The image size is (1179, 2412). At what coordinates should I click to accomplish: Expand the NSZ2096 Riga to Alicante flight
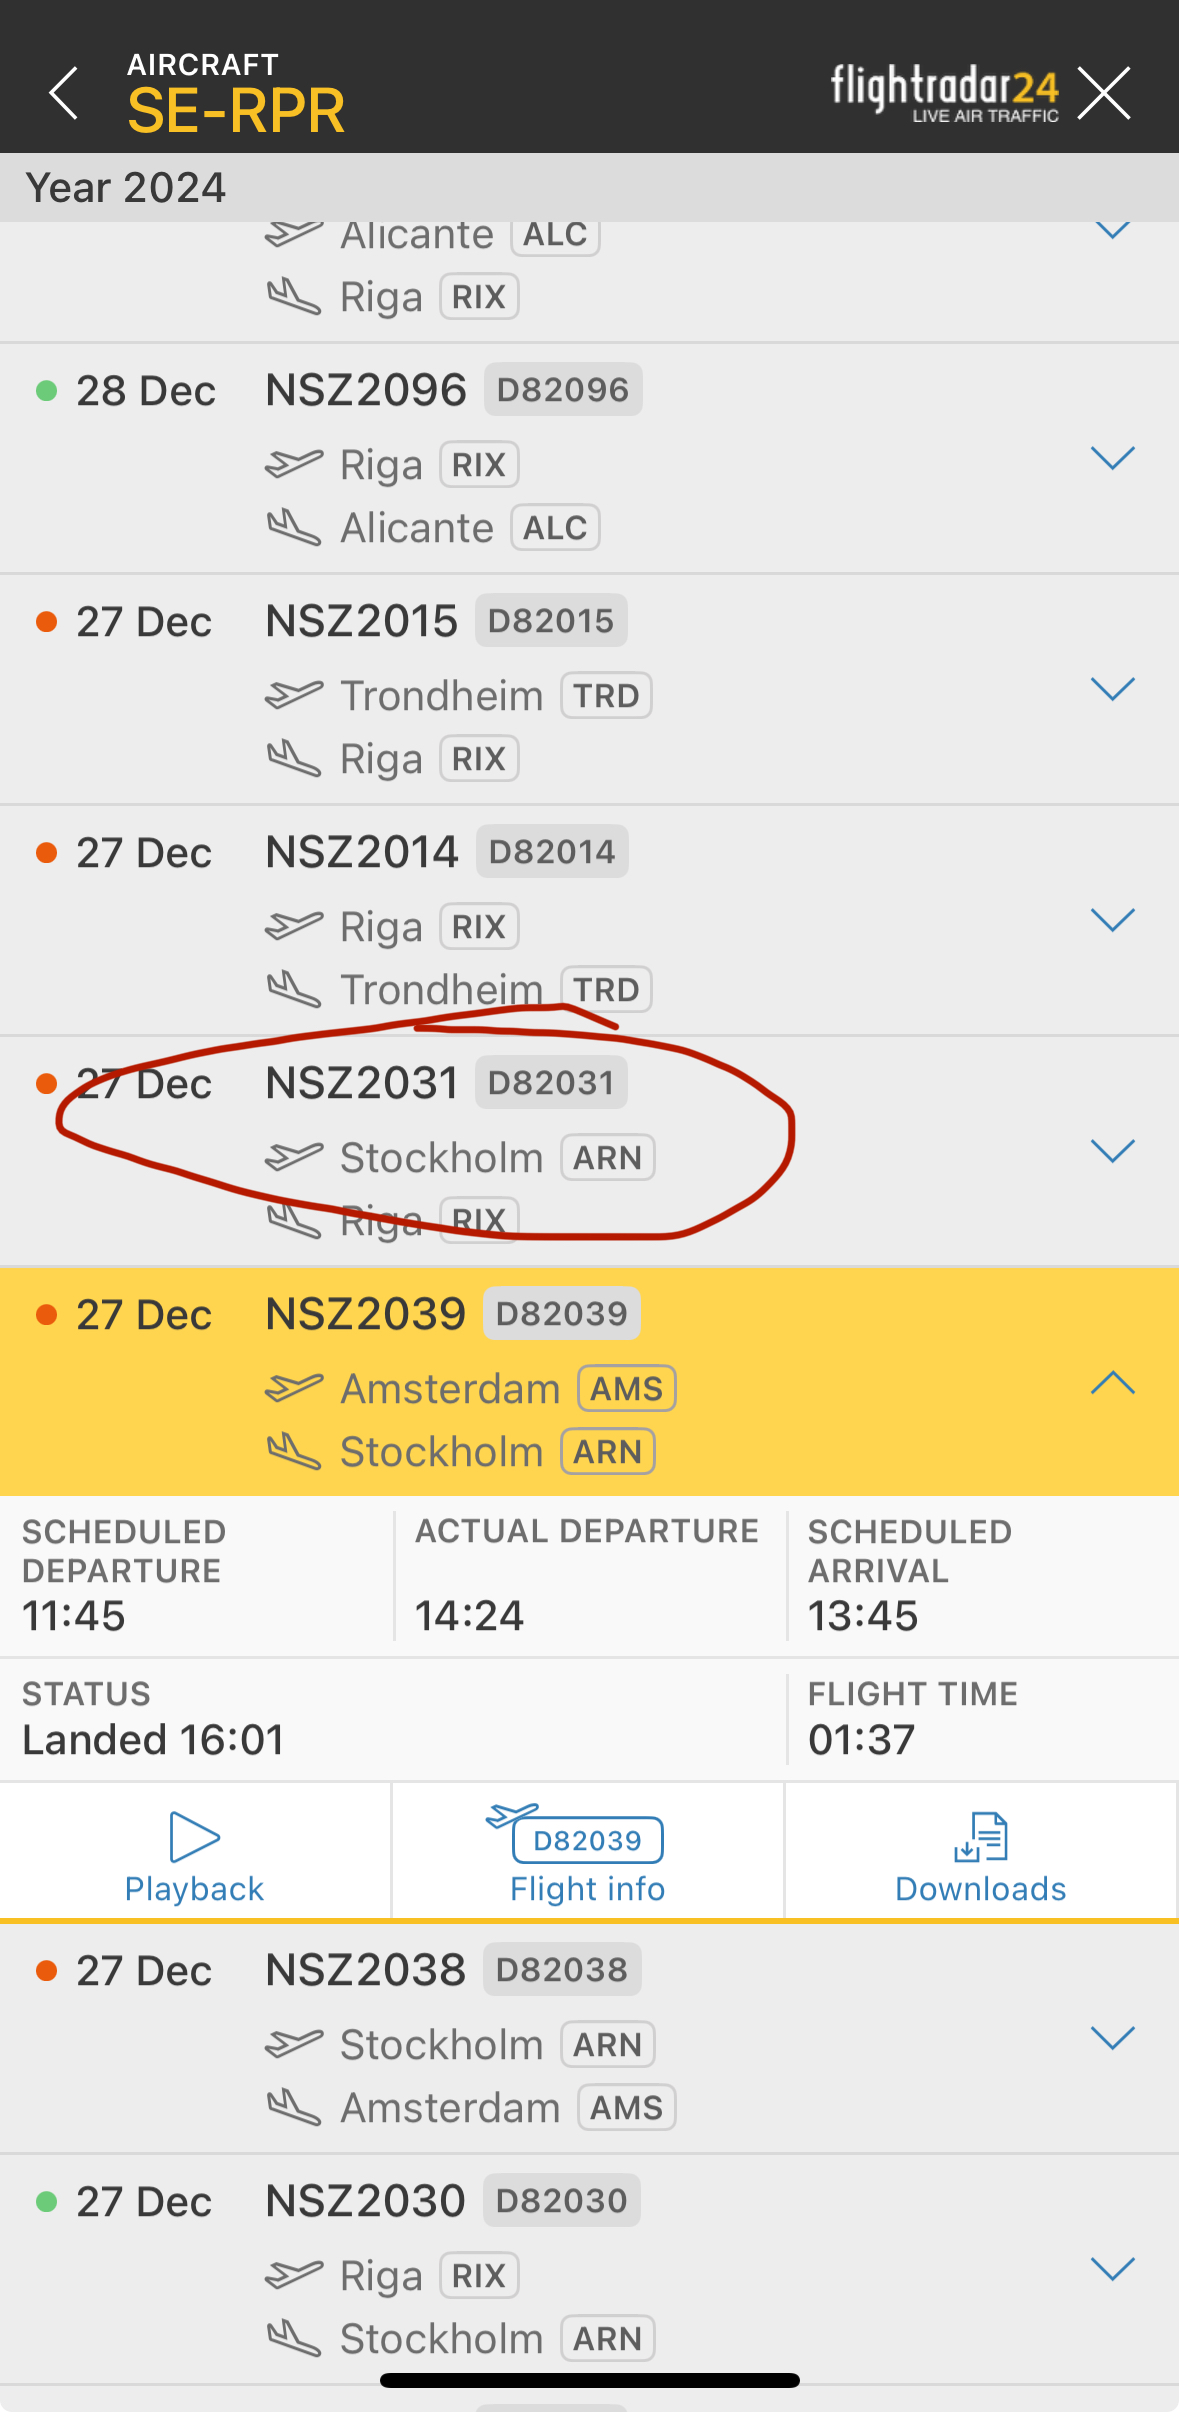1112,458
